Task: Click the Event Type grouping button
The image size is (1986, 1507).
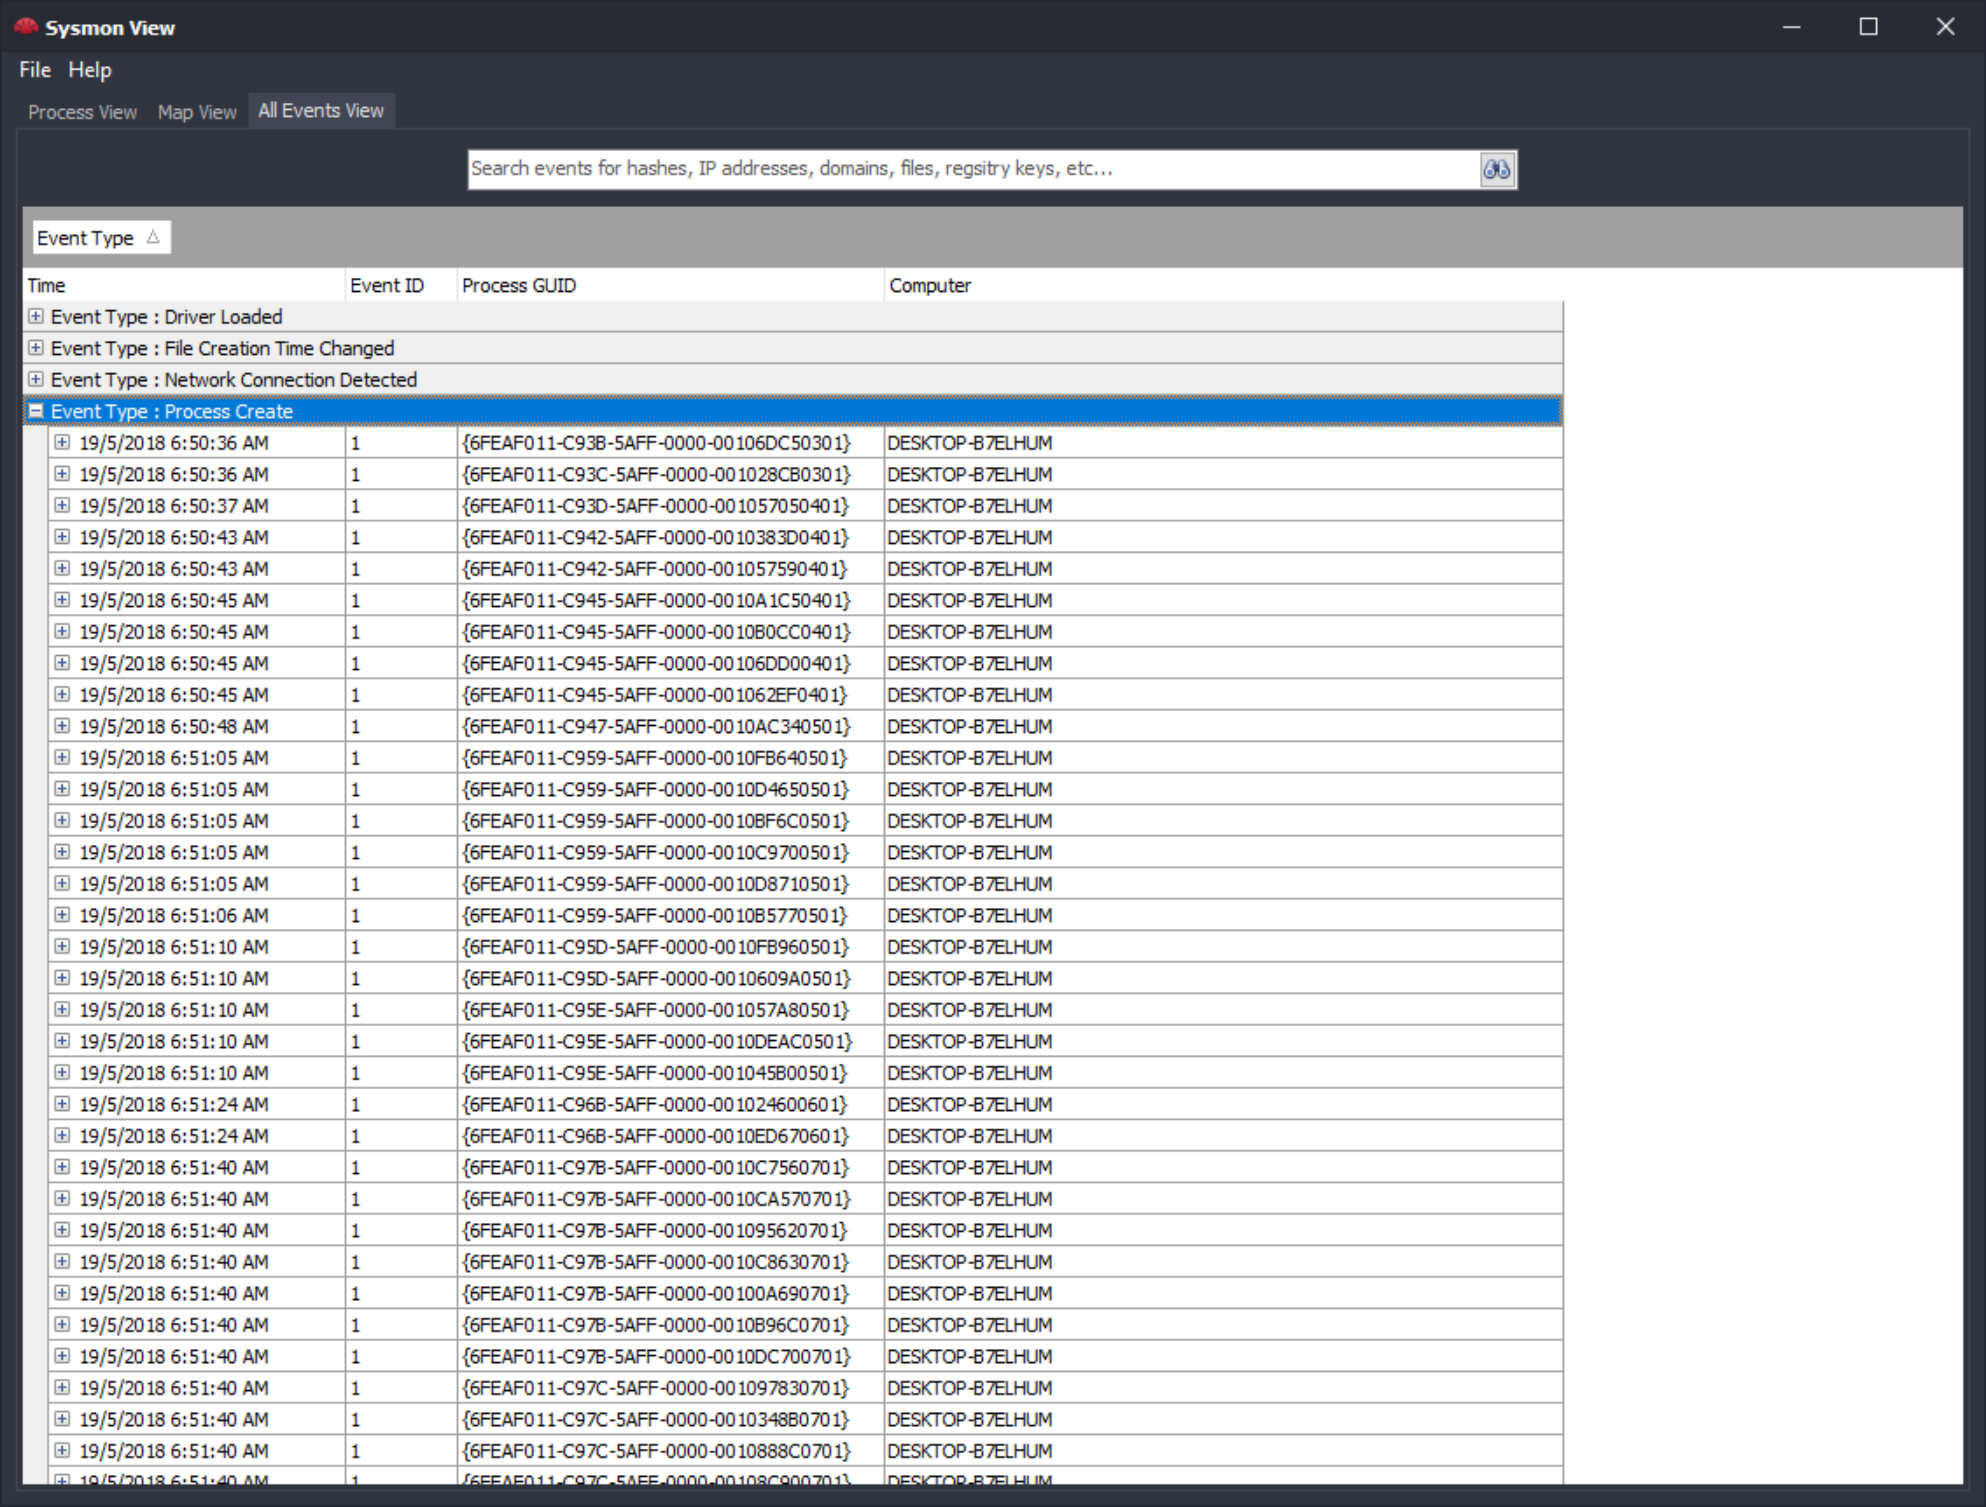Action: 86,238
